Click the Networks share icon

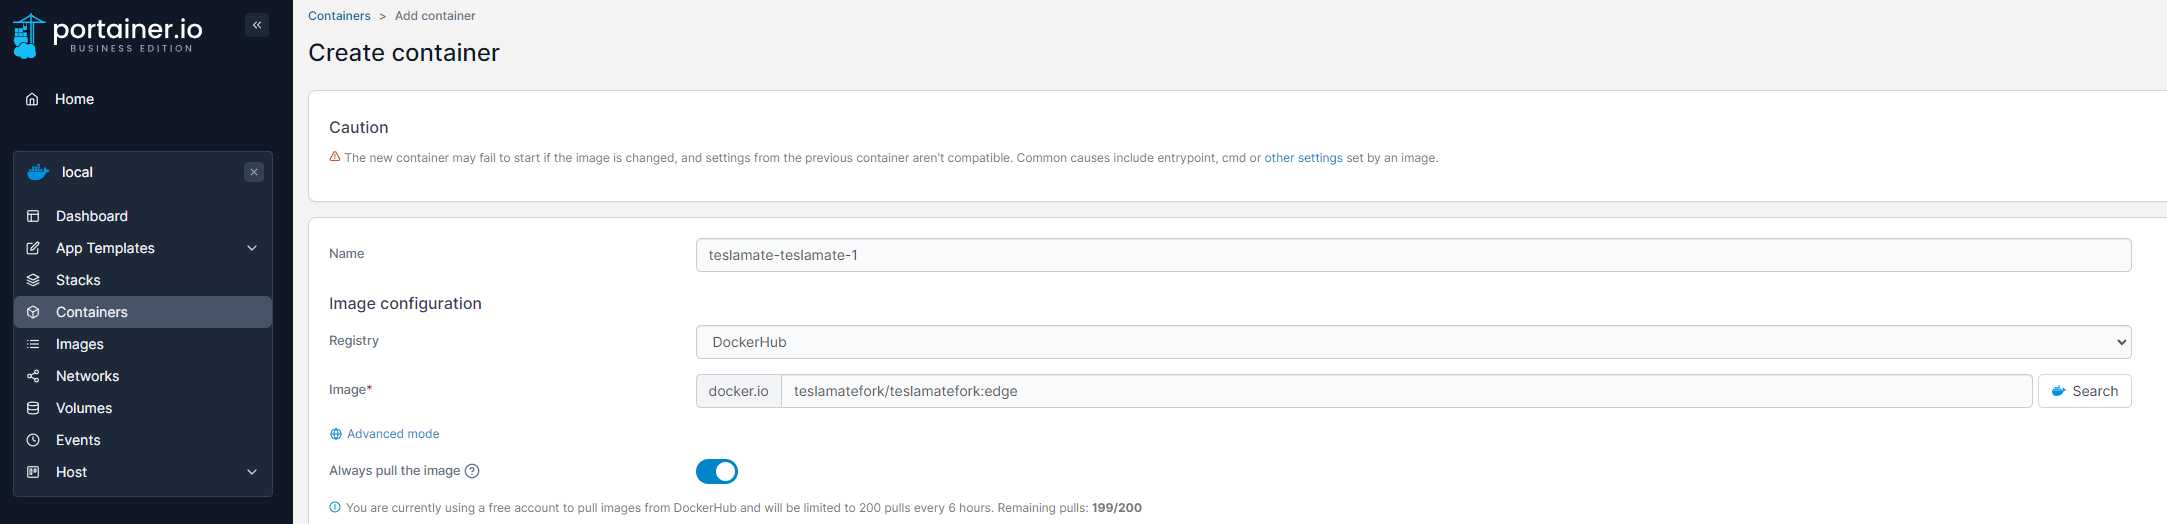coord(33,376)
